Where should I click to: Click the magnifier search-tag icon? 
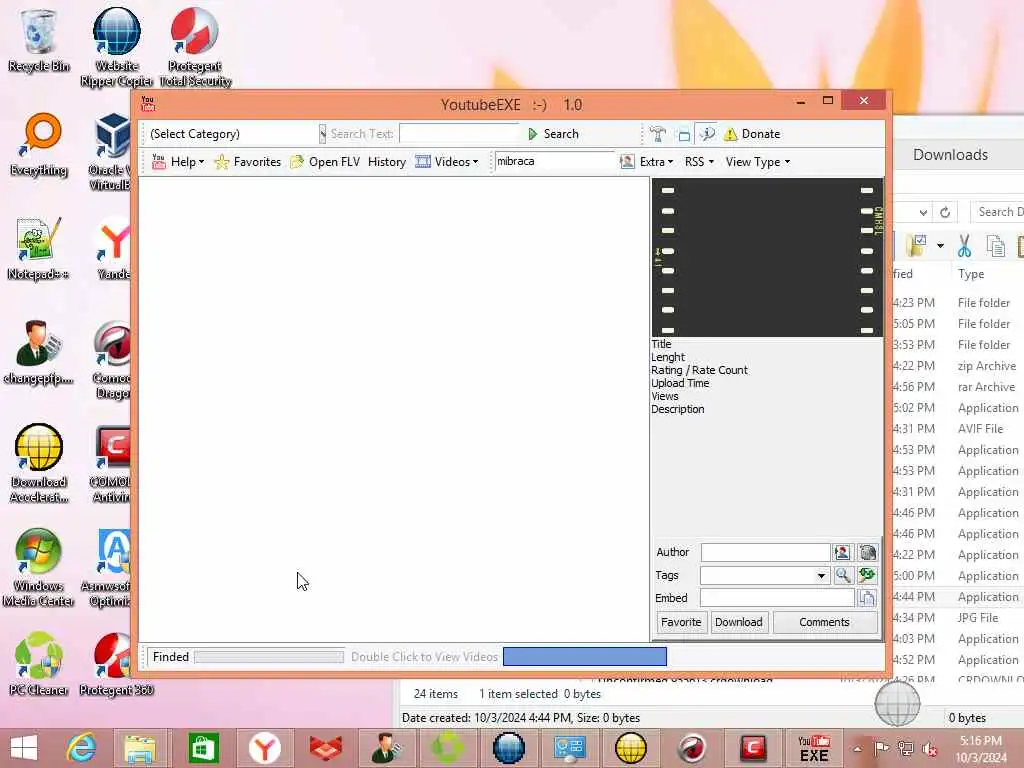[842, 575]
